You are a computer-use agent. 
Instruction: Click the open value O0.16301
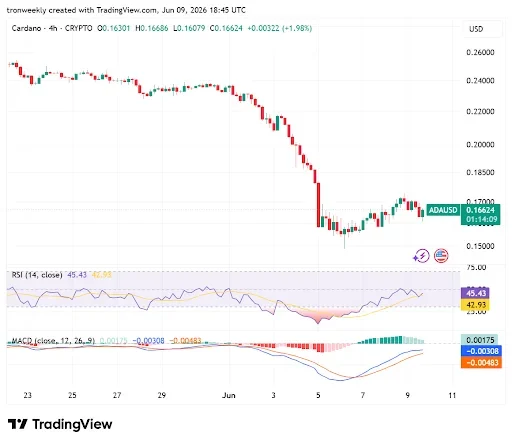[114, 28]
